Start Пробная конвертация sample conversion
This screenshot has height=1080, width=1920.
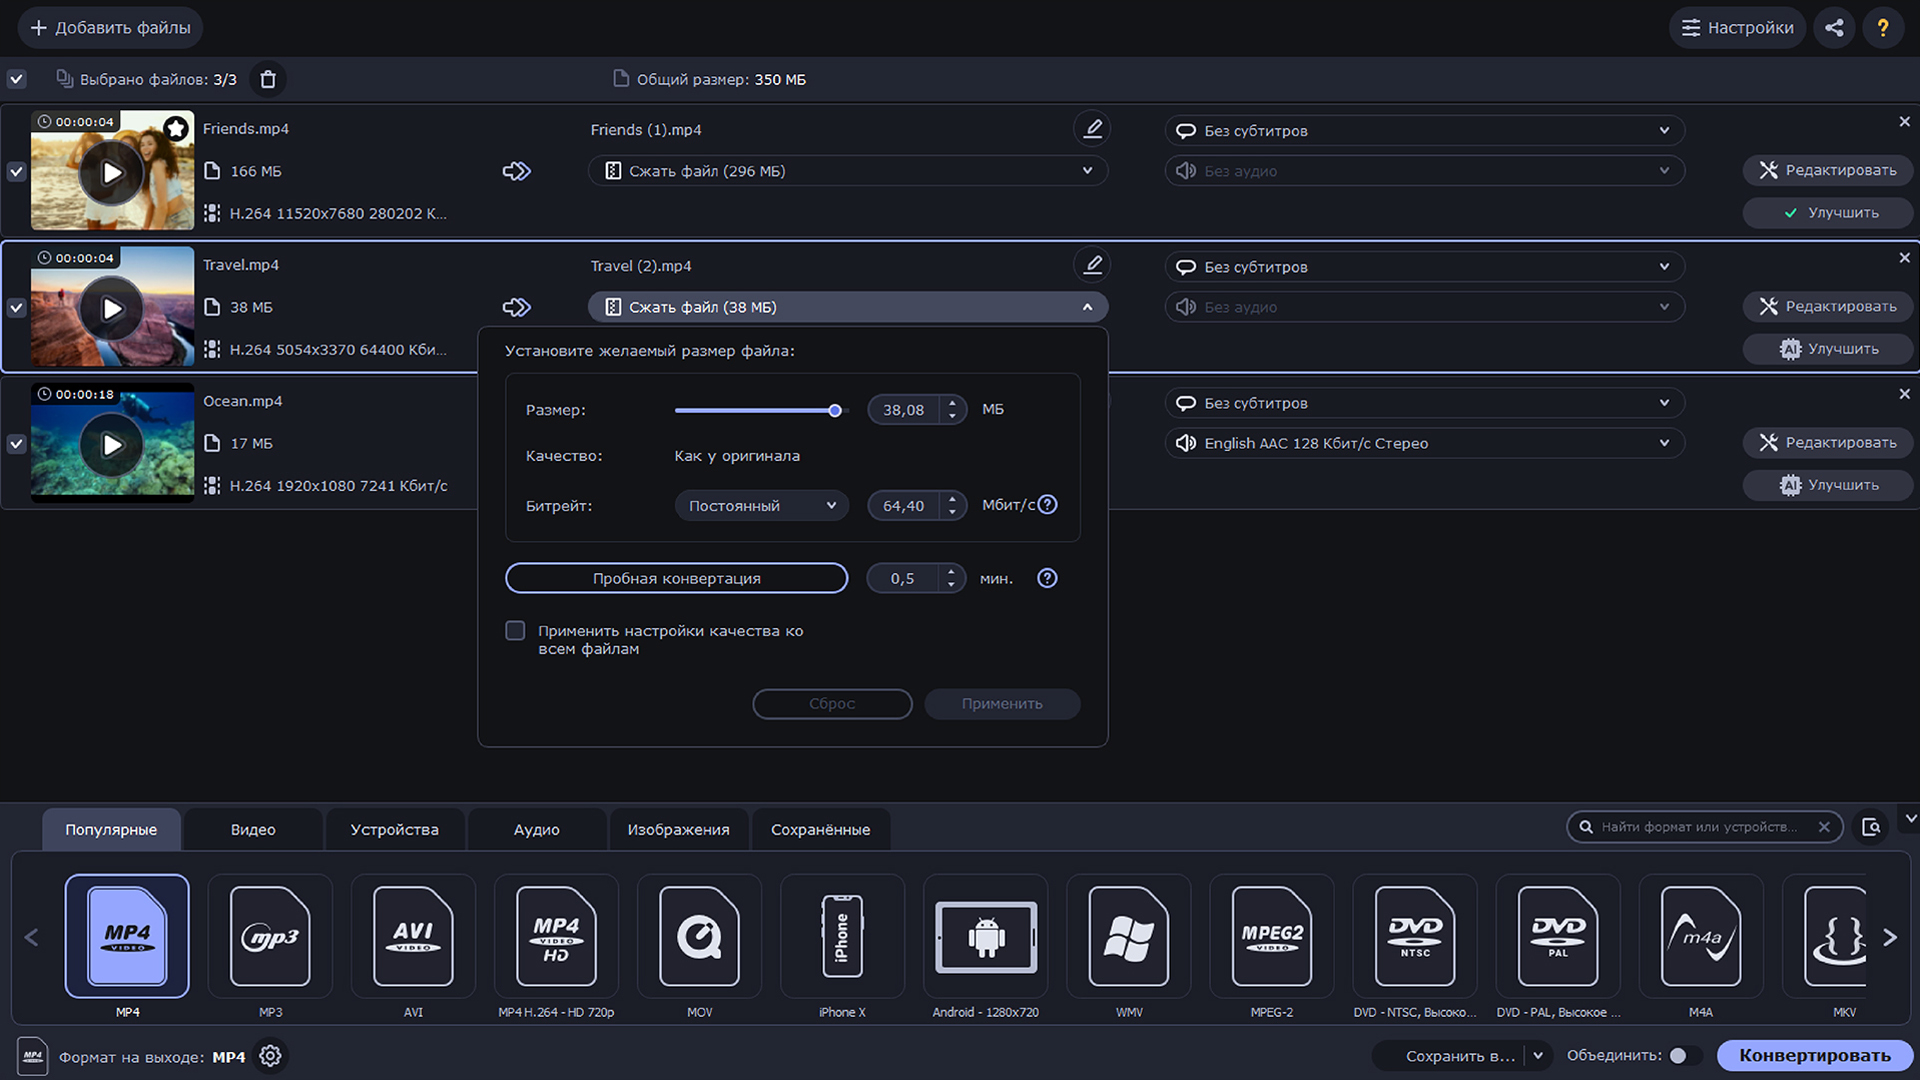tap(676, 578)
